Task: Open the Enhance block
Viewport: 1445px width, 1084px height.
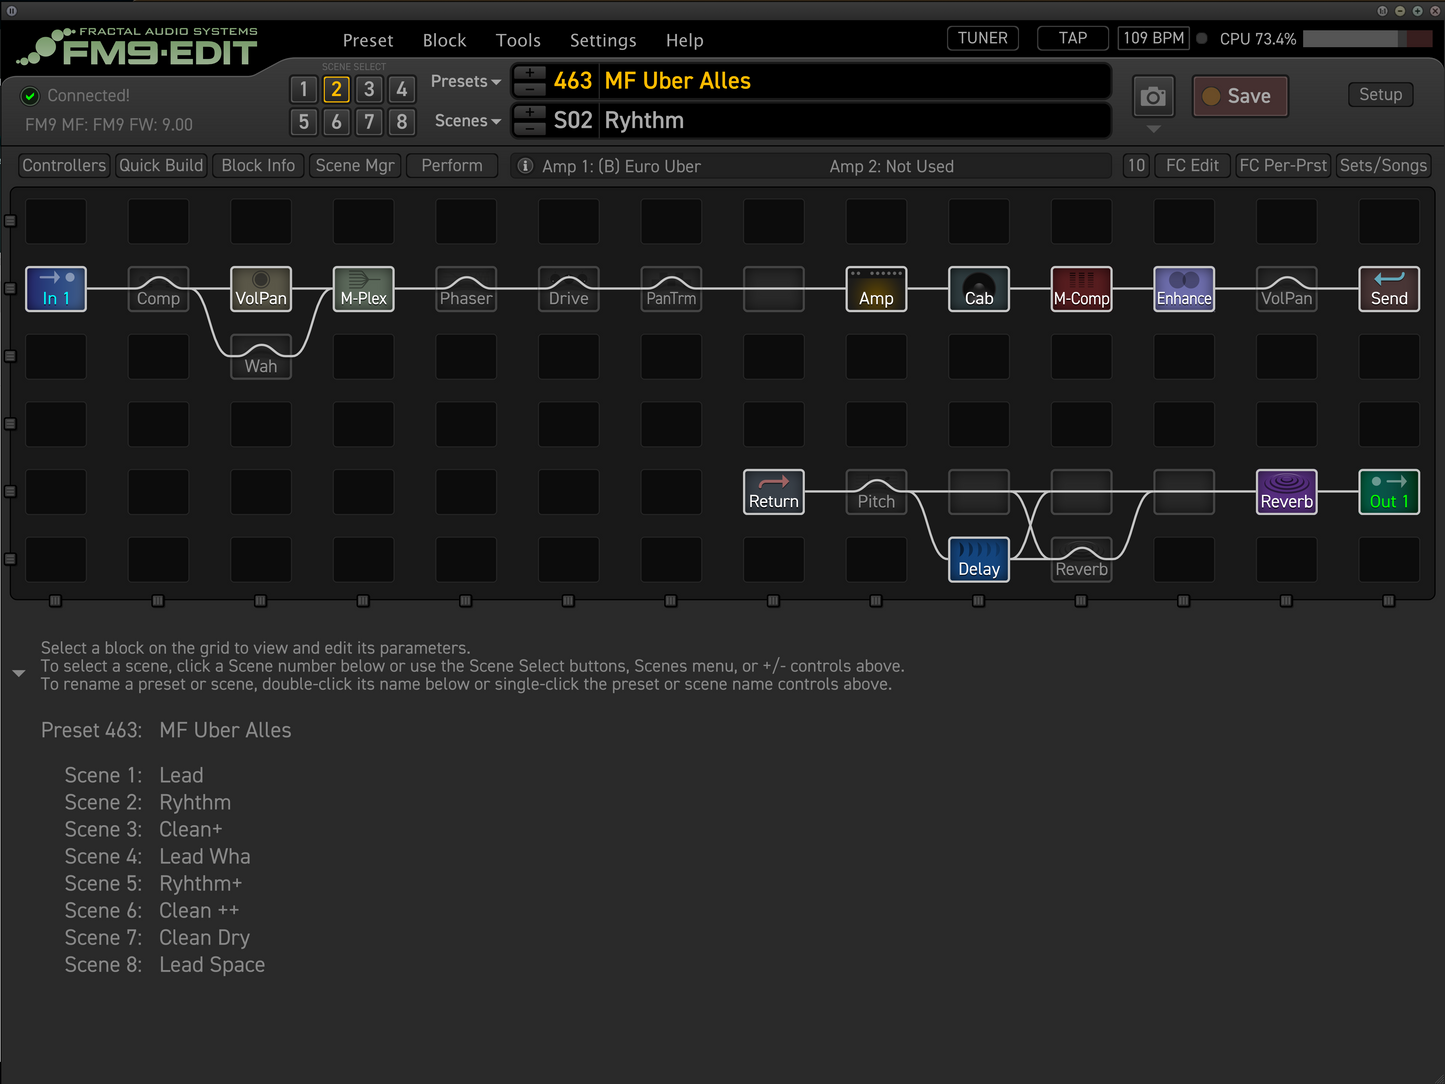Action: pos(1184,289)
